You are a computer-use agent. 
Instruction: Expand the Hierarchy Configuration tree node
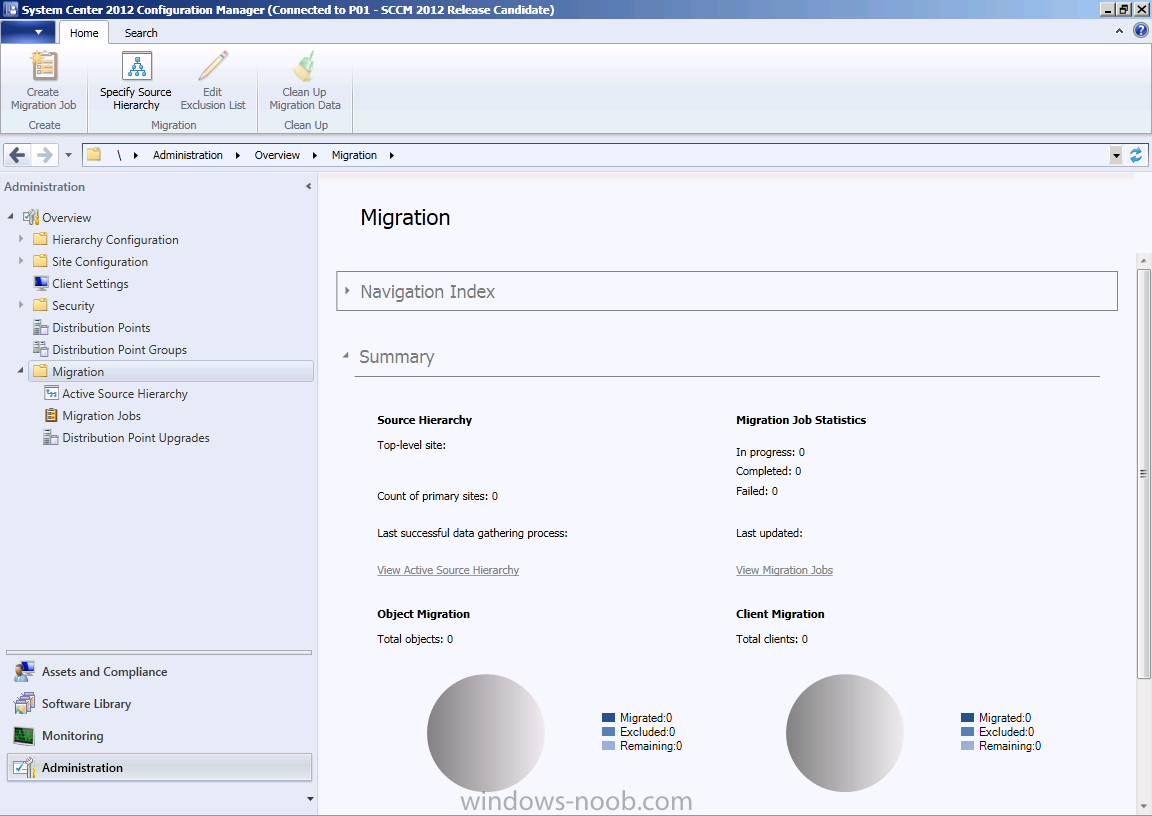tap(21, 239)
